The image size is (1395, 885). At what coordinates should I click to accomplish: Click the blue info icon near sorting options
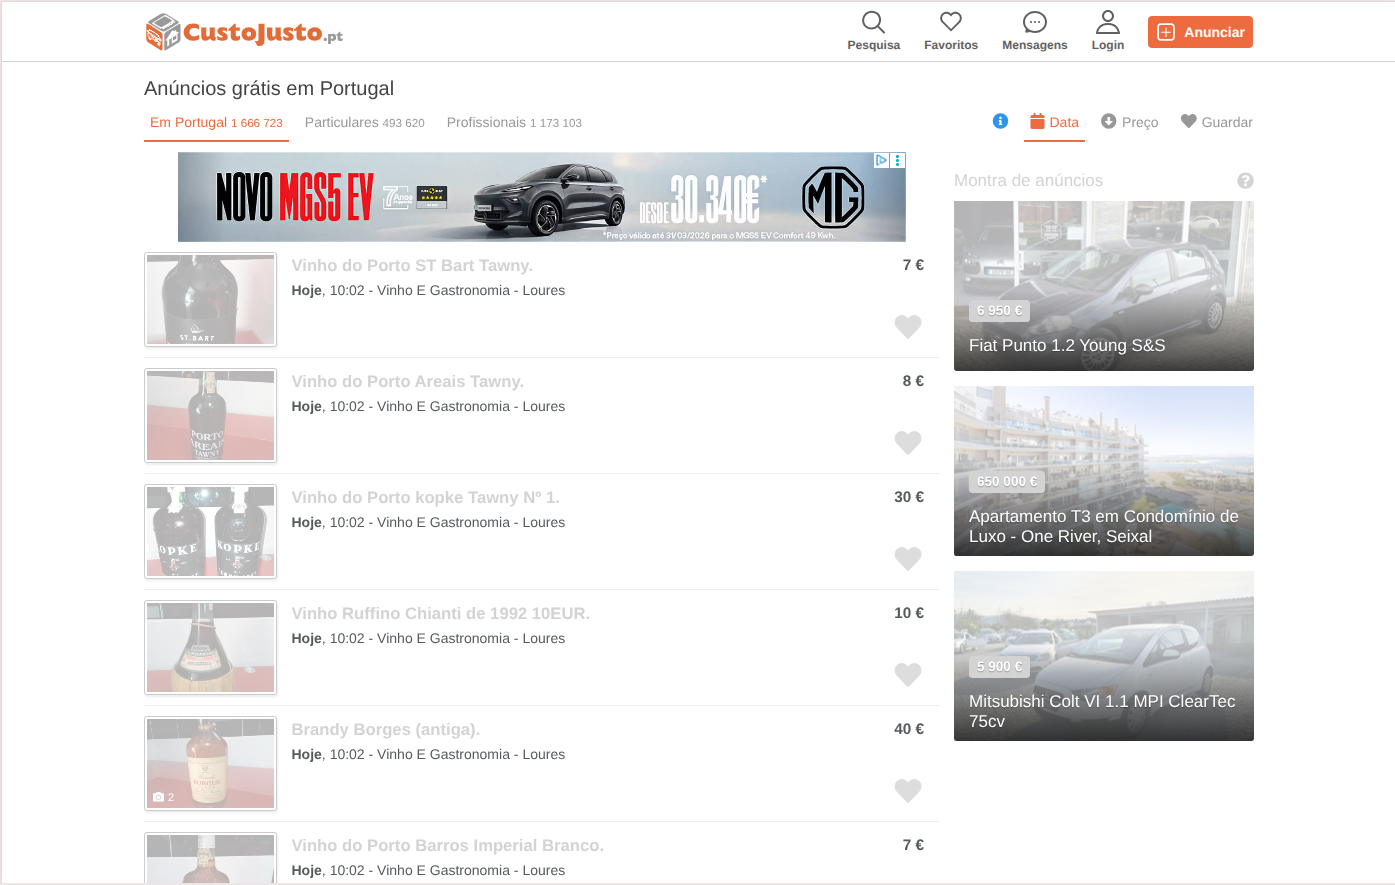tap(1000, 121)
